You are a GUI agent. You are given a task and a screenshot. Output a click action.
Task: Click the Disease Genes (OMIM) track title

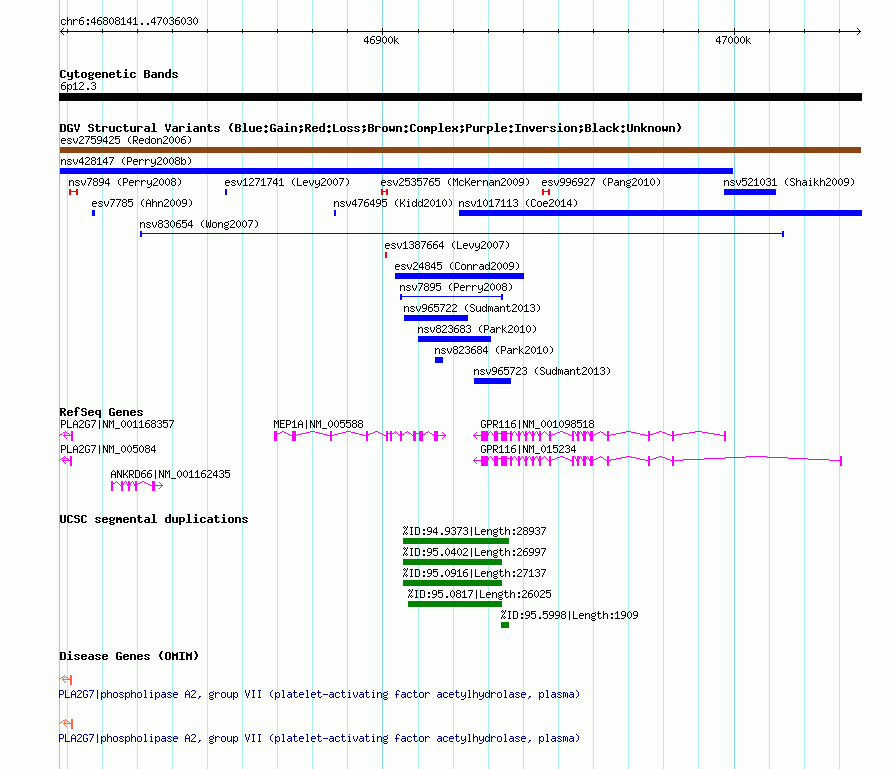pyautogui.click(x=129, y=656)
